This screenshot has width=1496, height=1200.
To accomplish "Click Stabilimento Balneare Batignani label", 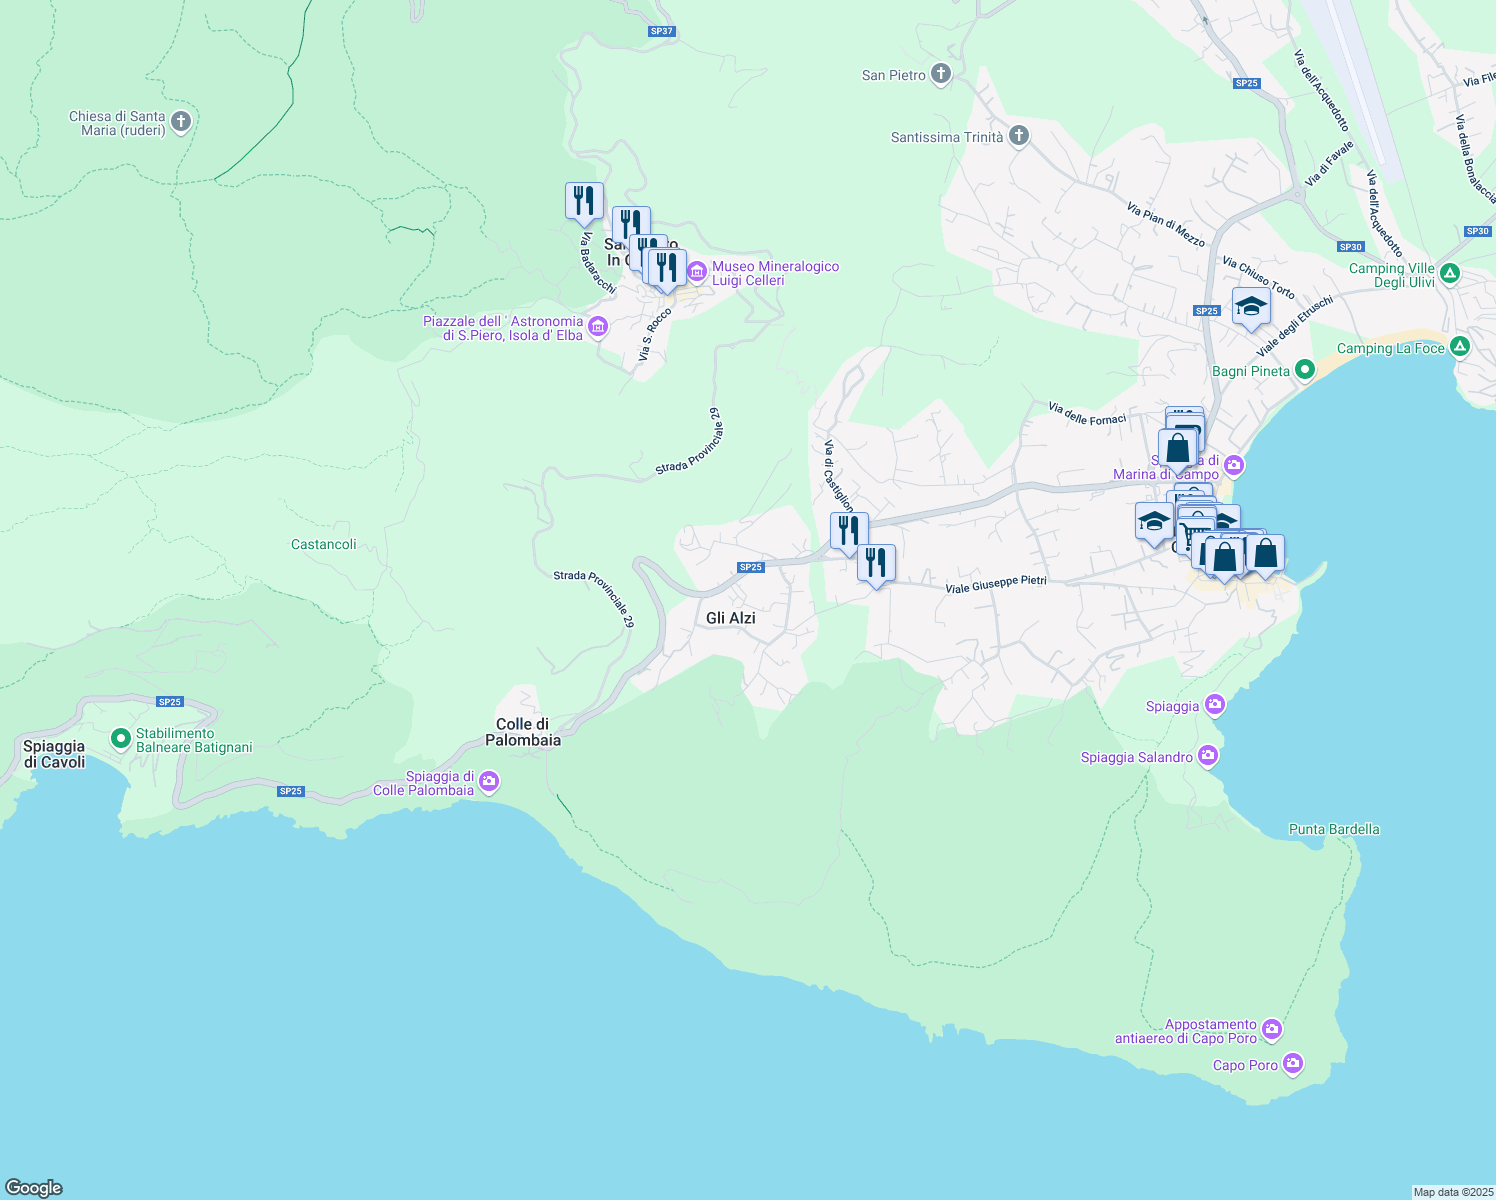I will tap(194, 740).
